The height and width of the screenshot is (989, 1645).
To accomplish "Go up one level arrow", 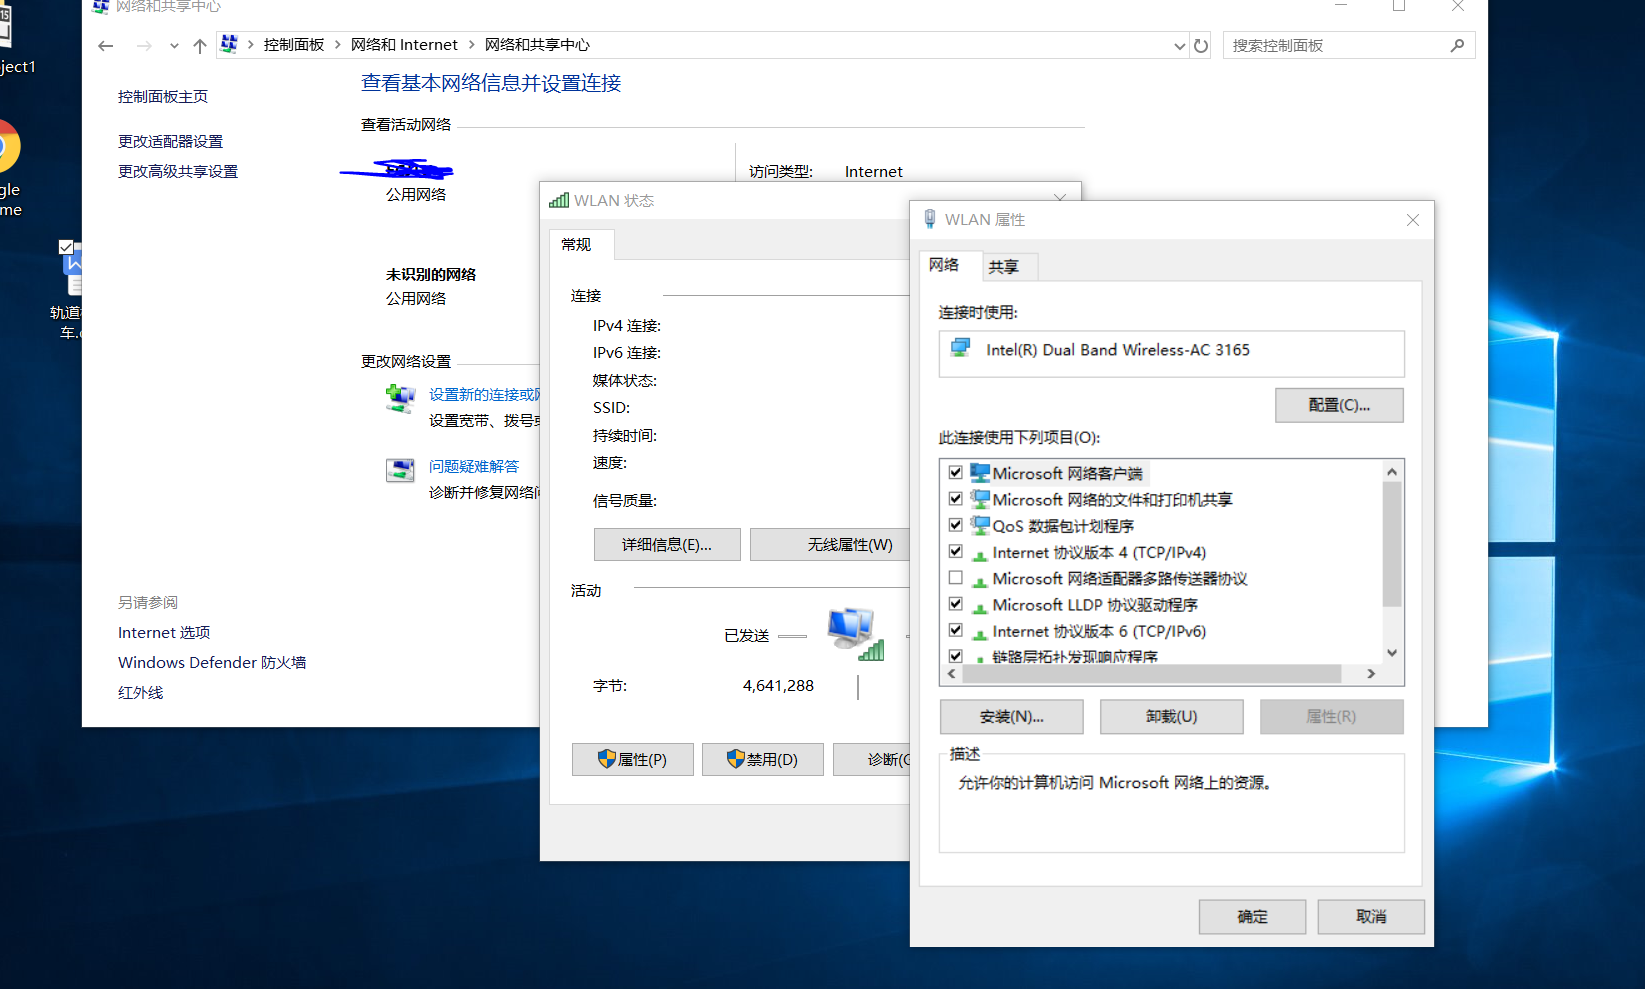I will click(x=200, y=46).
